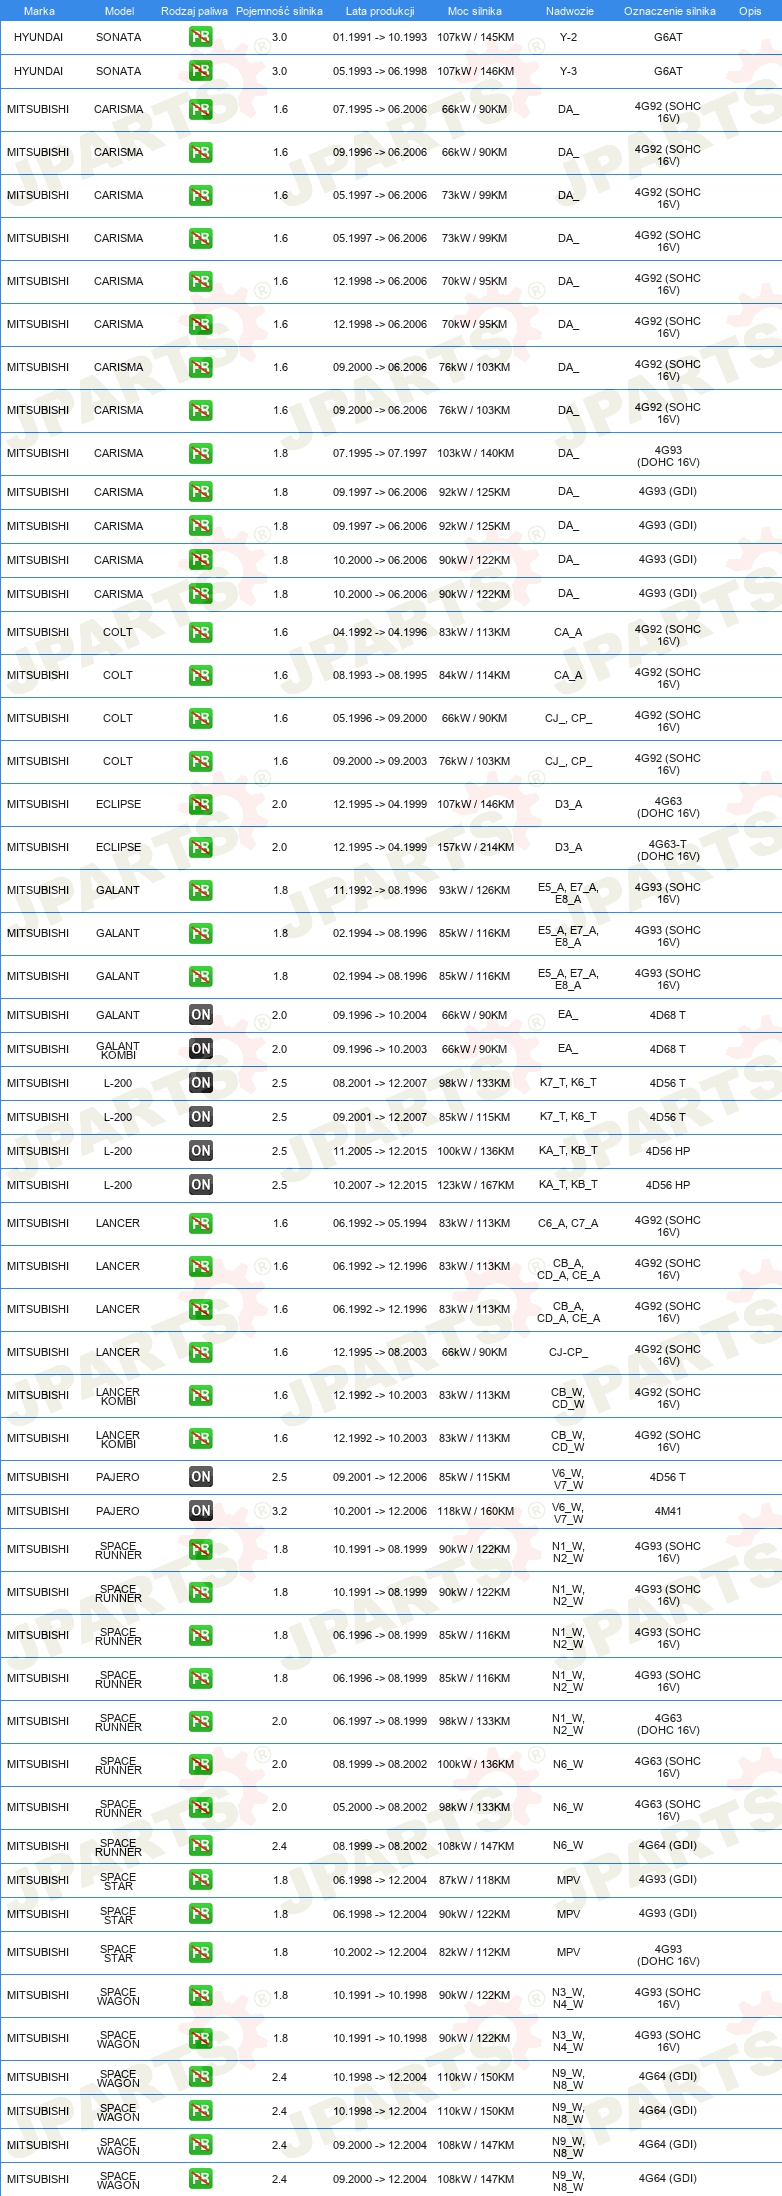Click fuel icon in Galant 93kW / 126KM row

click(200, 891)
